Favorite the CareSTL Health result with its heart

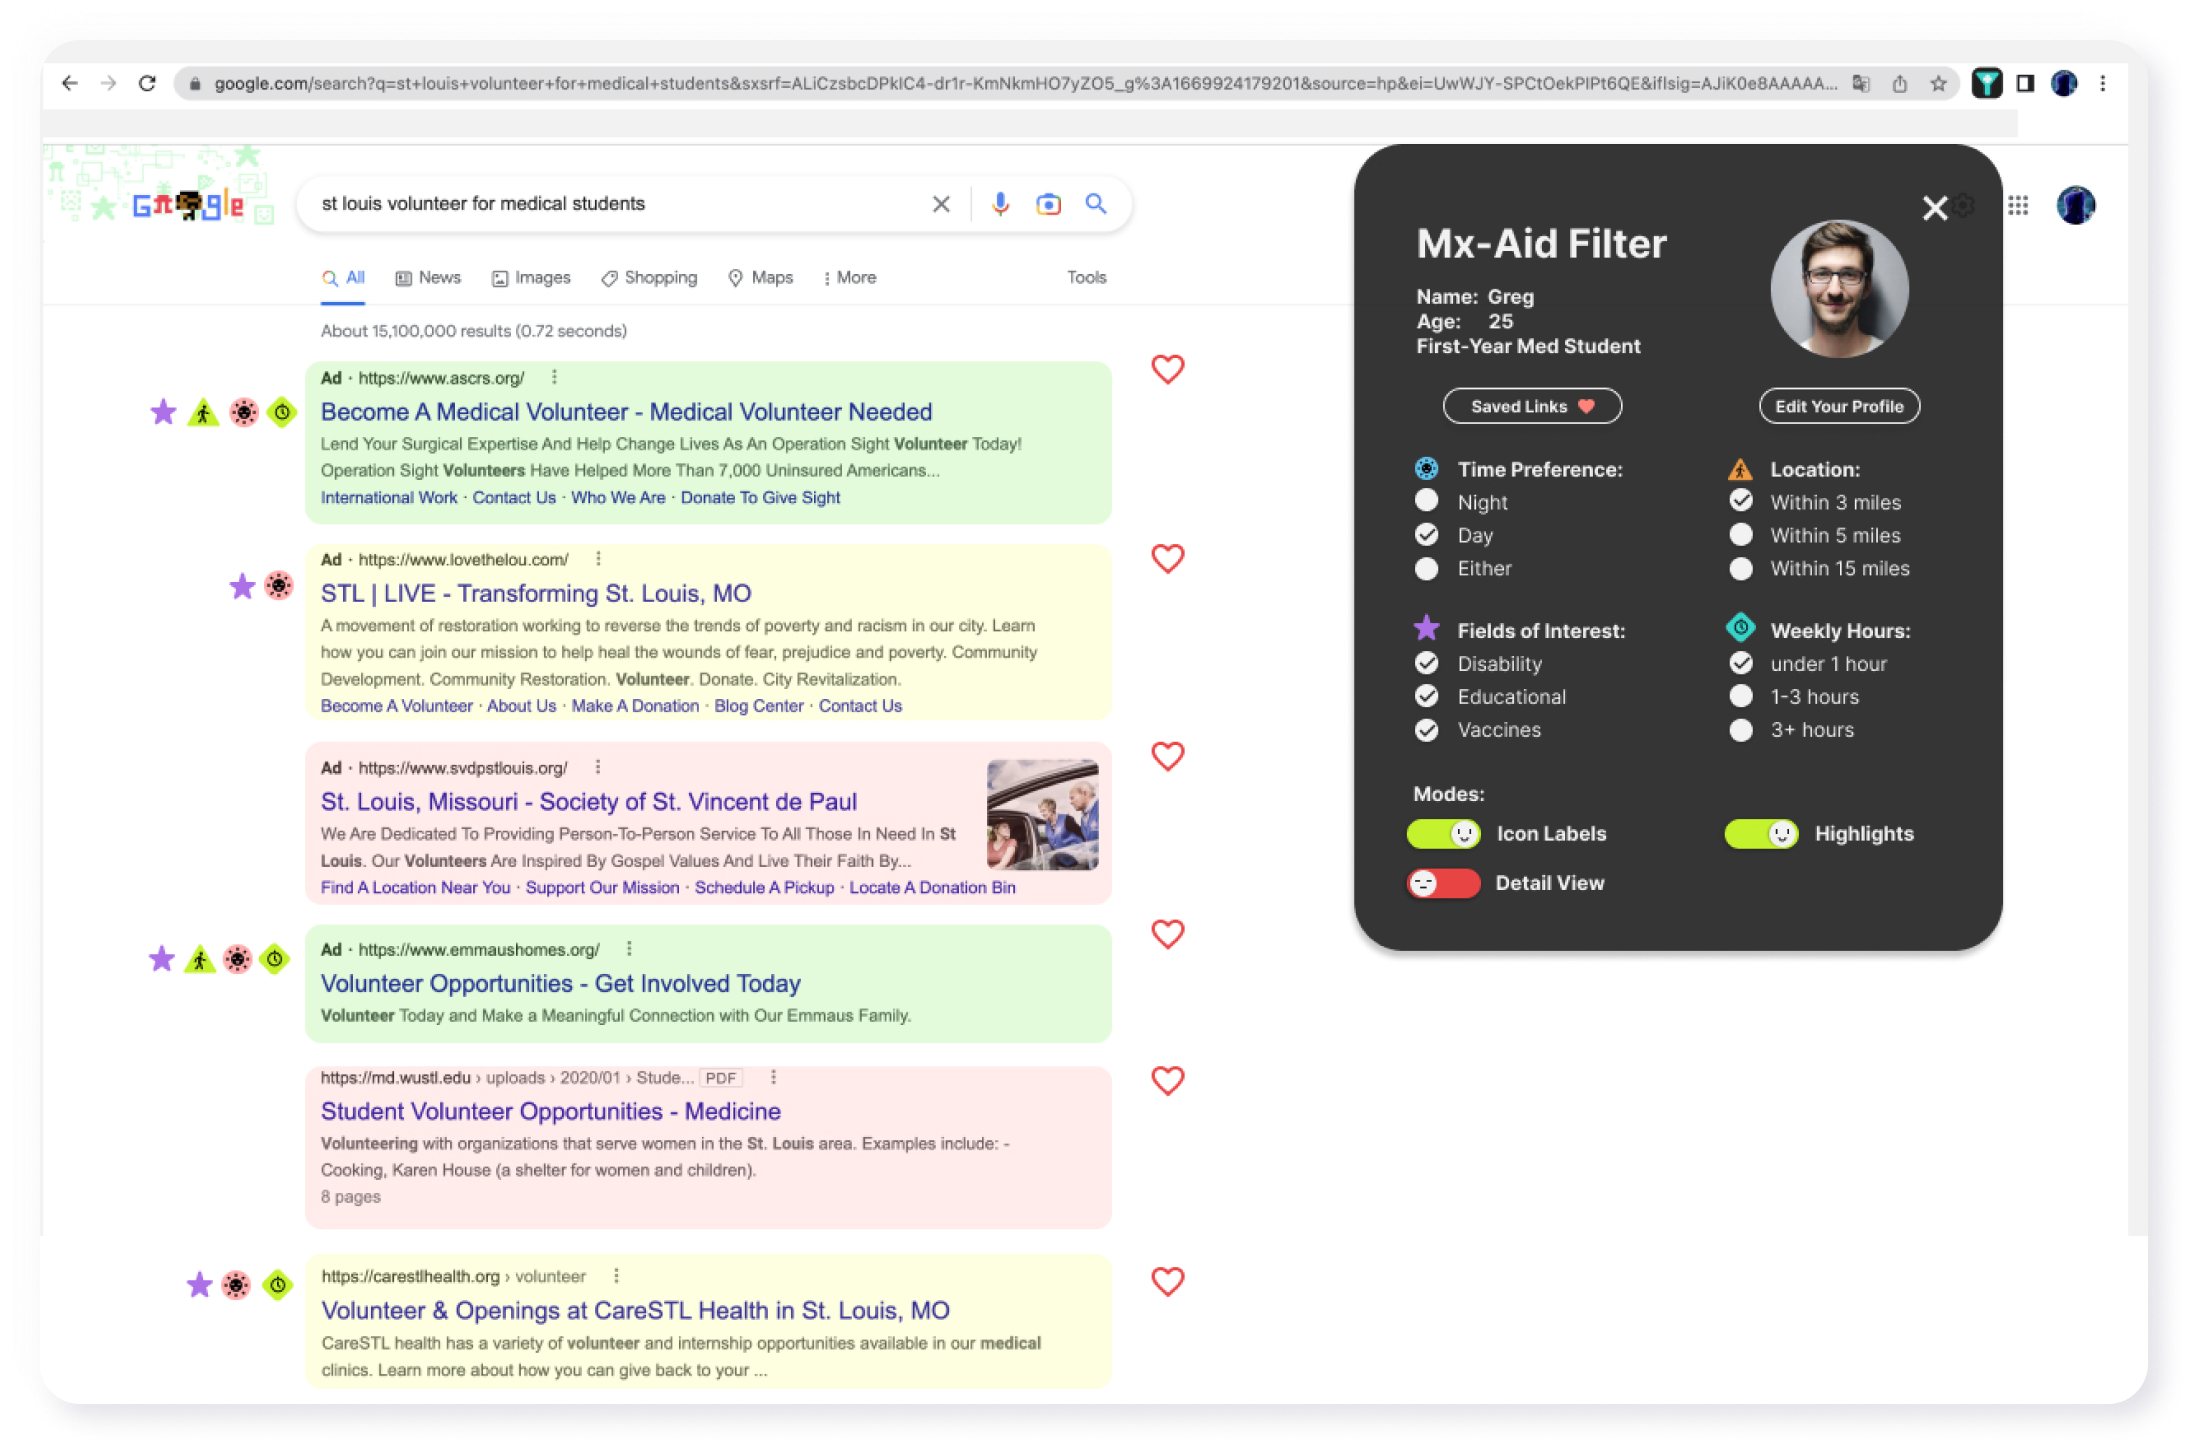[x=1167, y=1281]
